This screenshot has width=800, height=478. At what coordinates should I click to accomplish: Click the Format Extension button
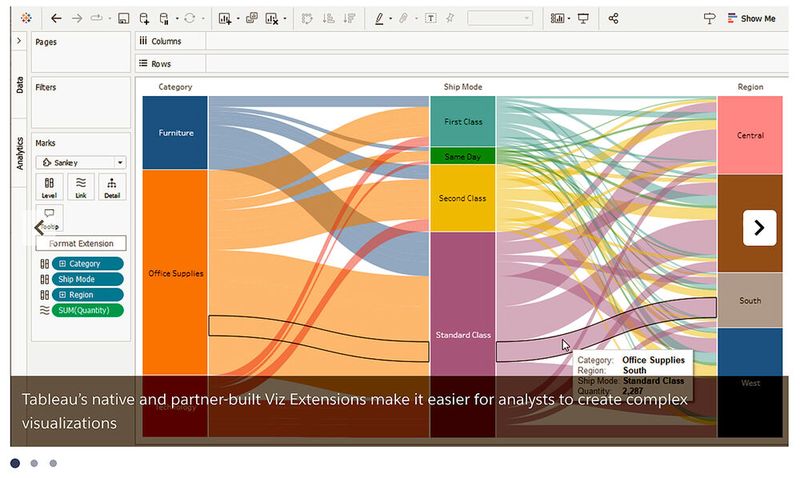pyautogui.click(x=81, y=243)
